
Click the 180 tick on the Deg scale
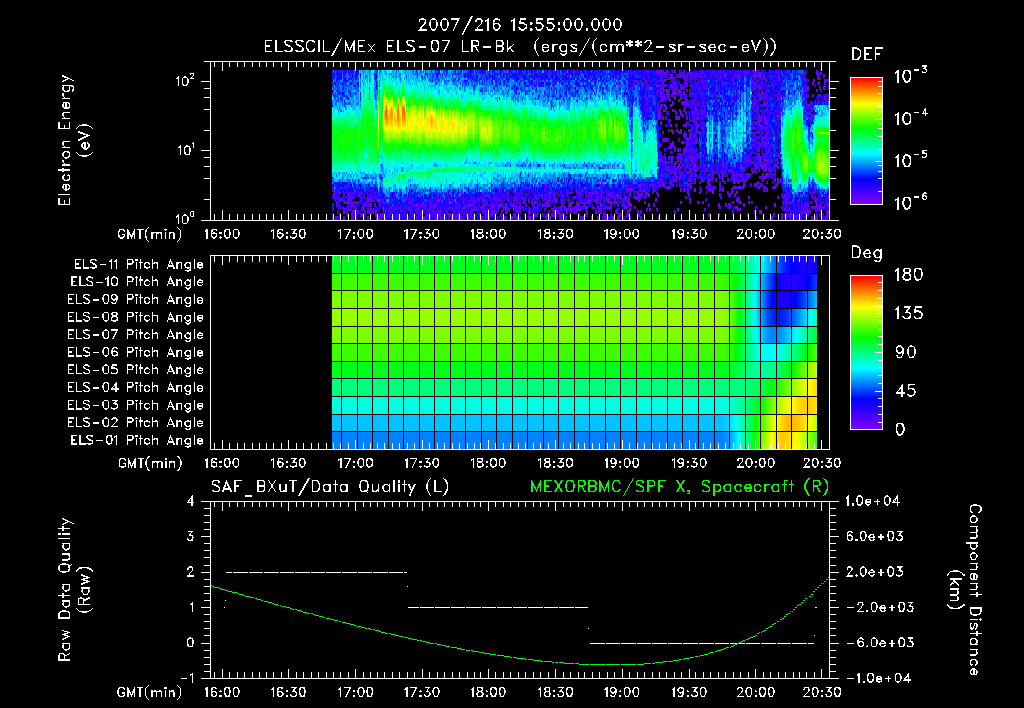pos(908,275)
